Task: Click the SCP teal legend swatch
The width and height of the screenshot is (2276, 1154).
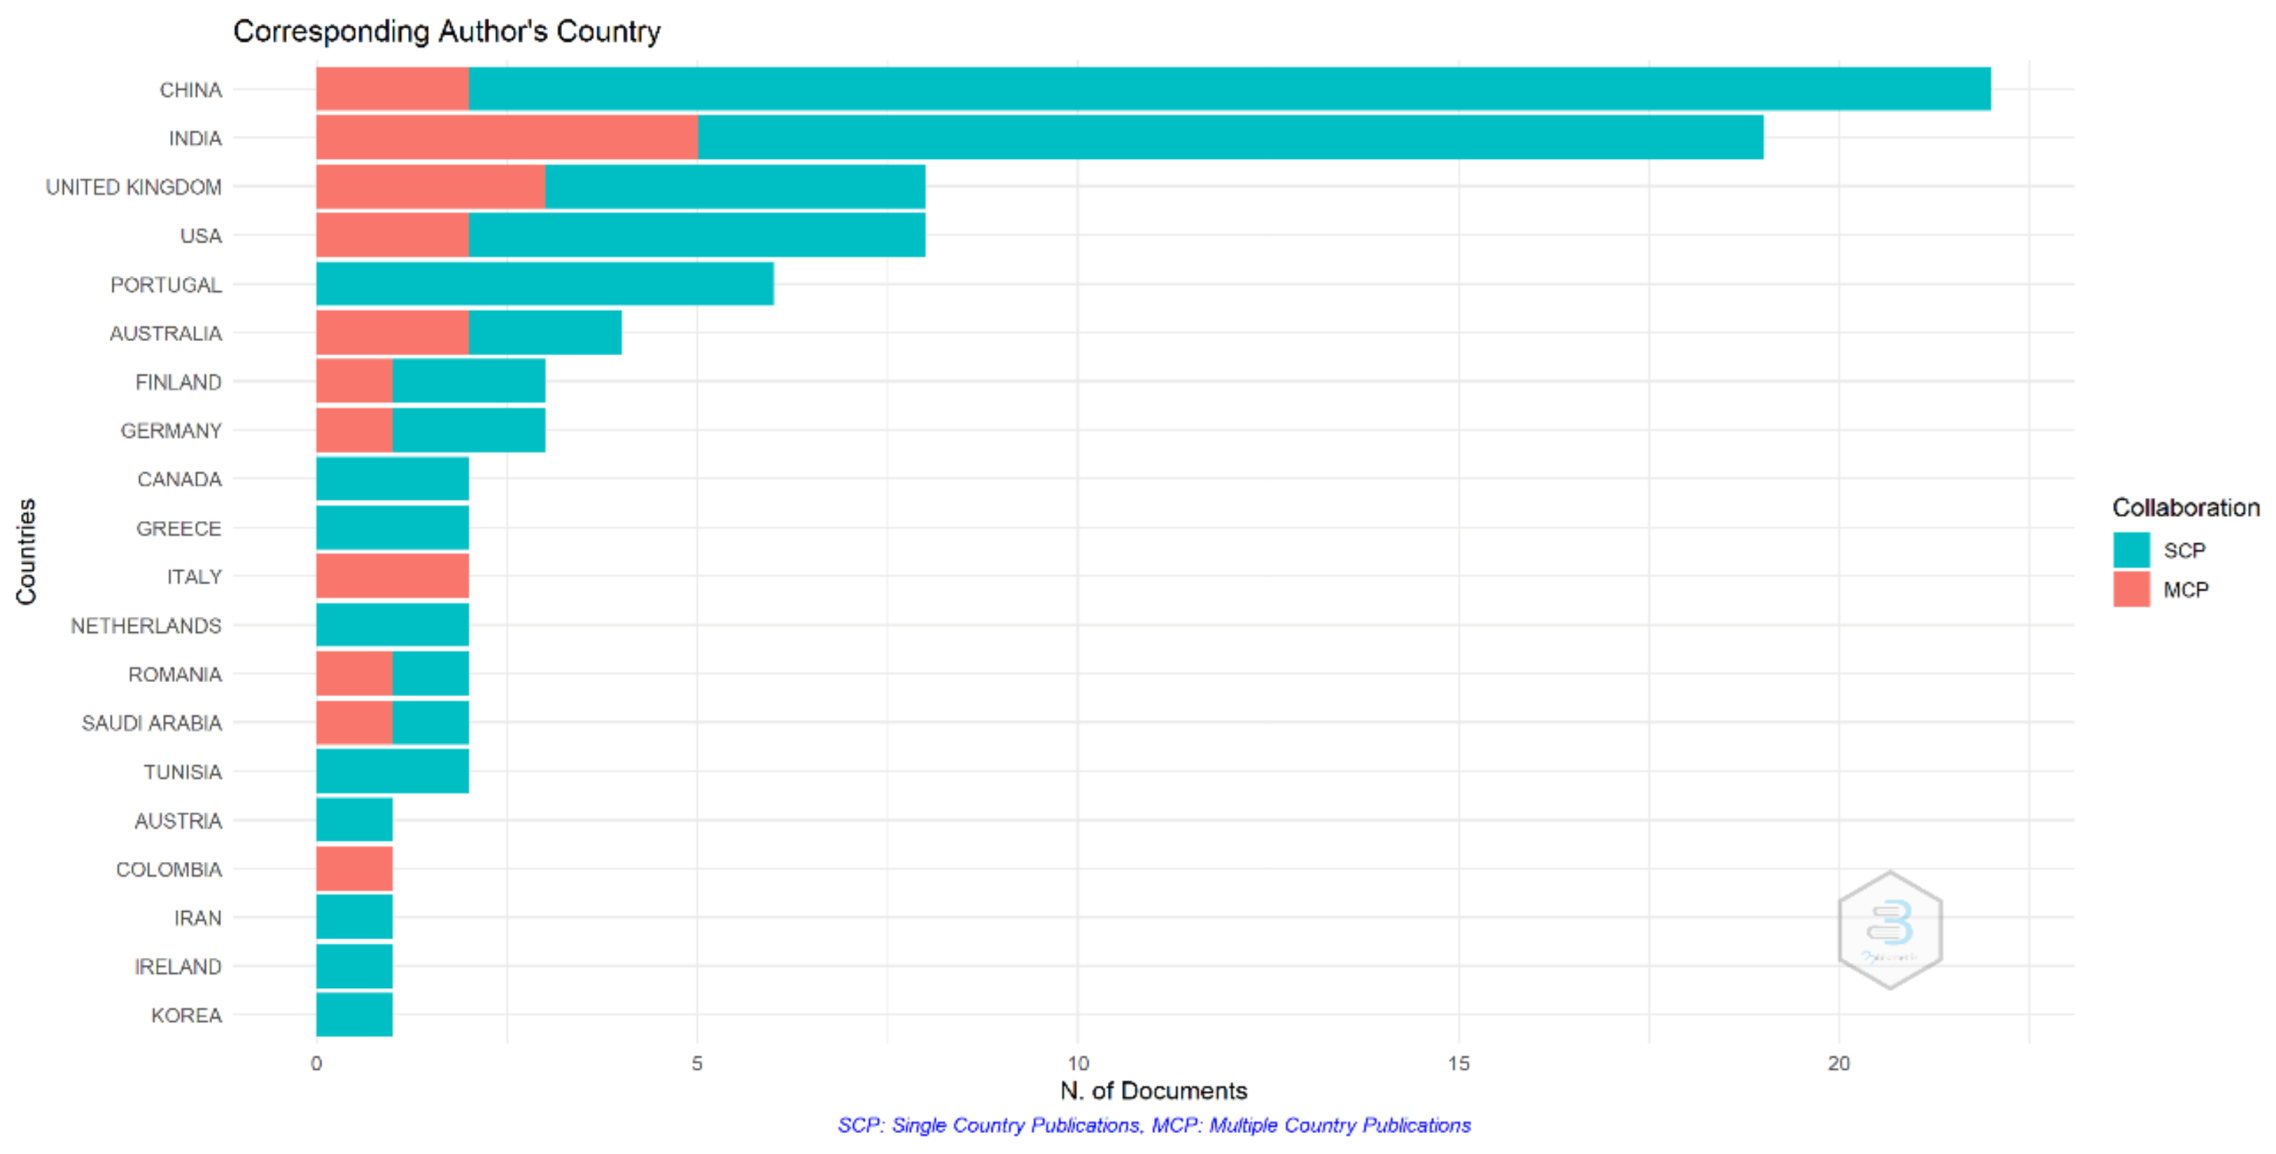Action: 2131,550
